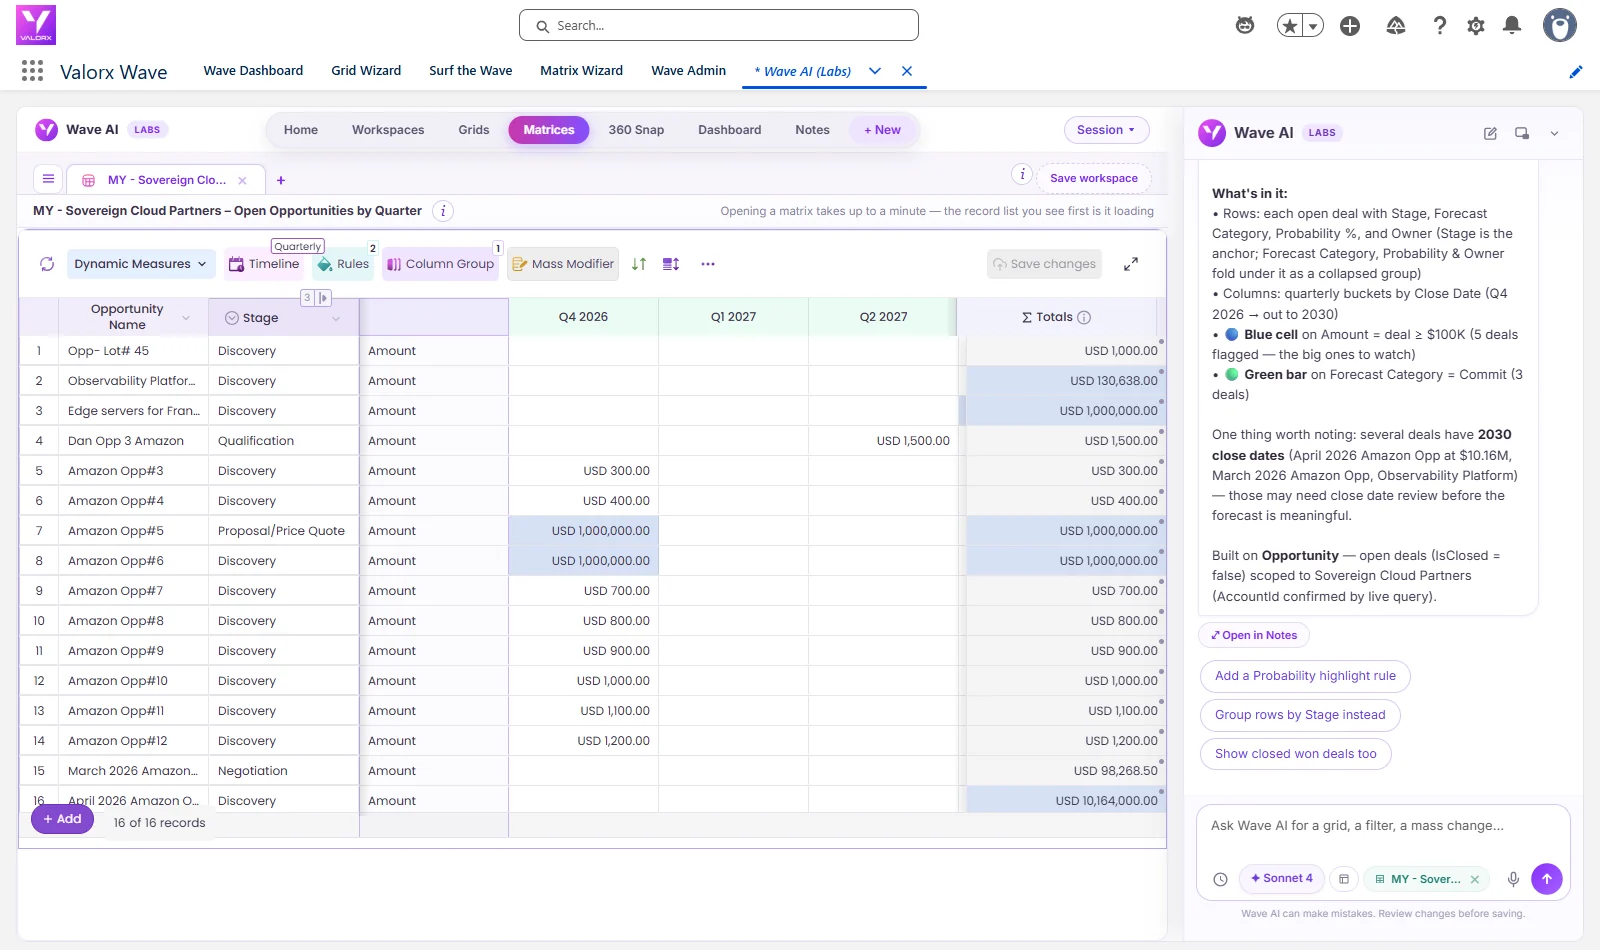The height and width of the screenshot is (950, 1600).
Task: Click the Trailhead guidance cloud icon
Action: tap(1396, 26)
